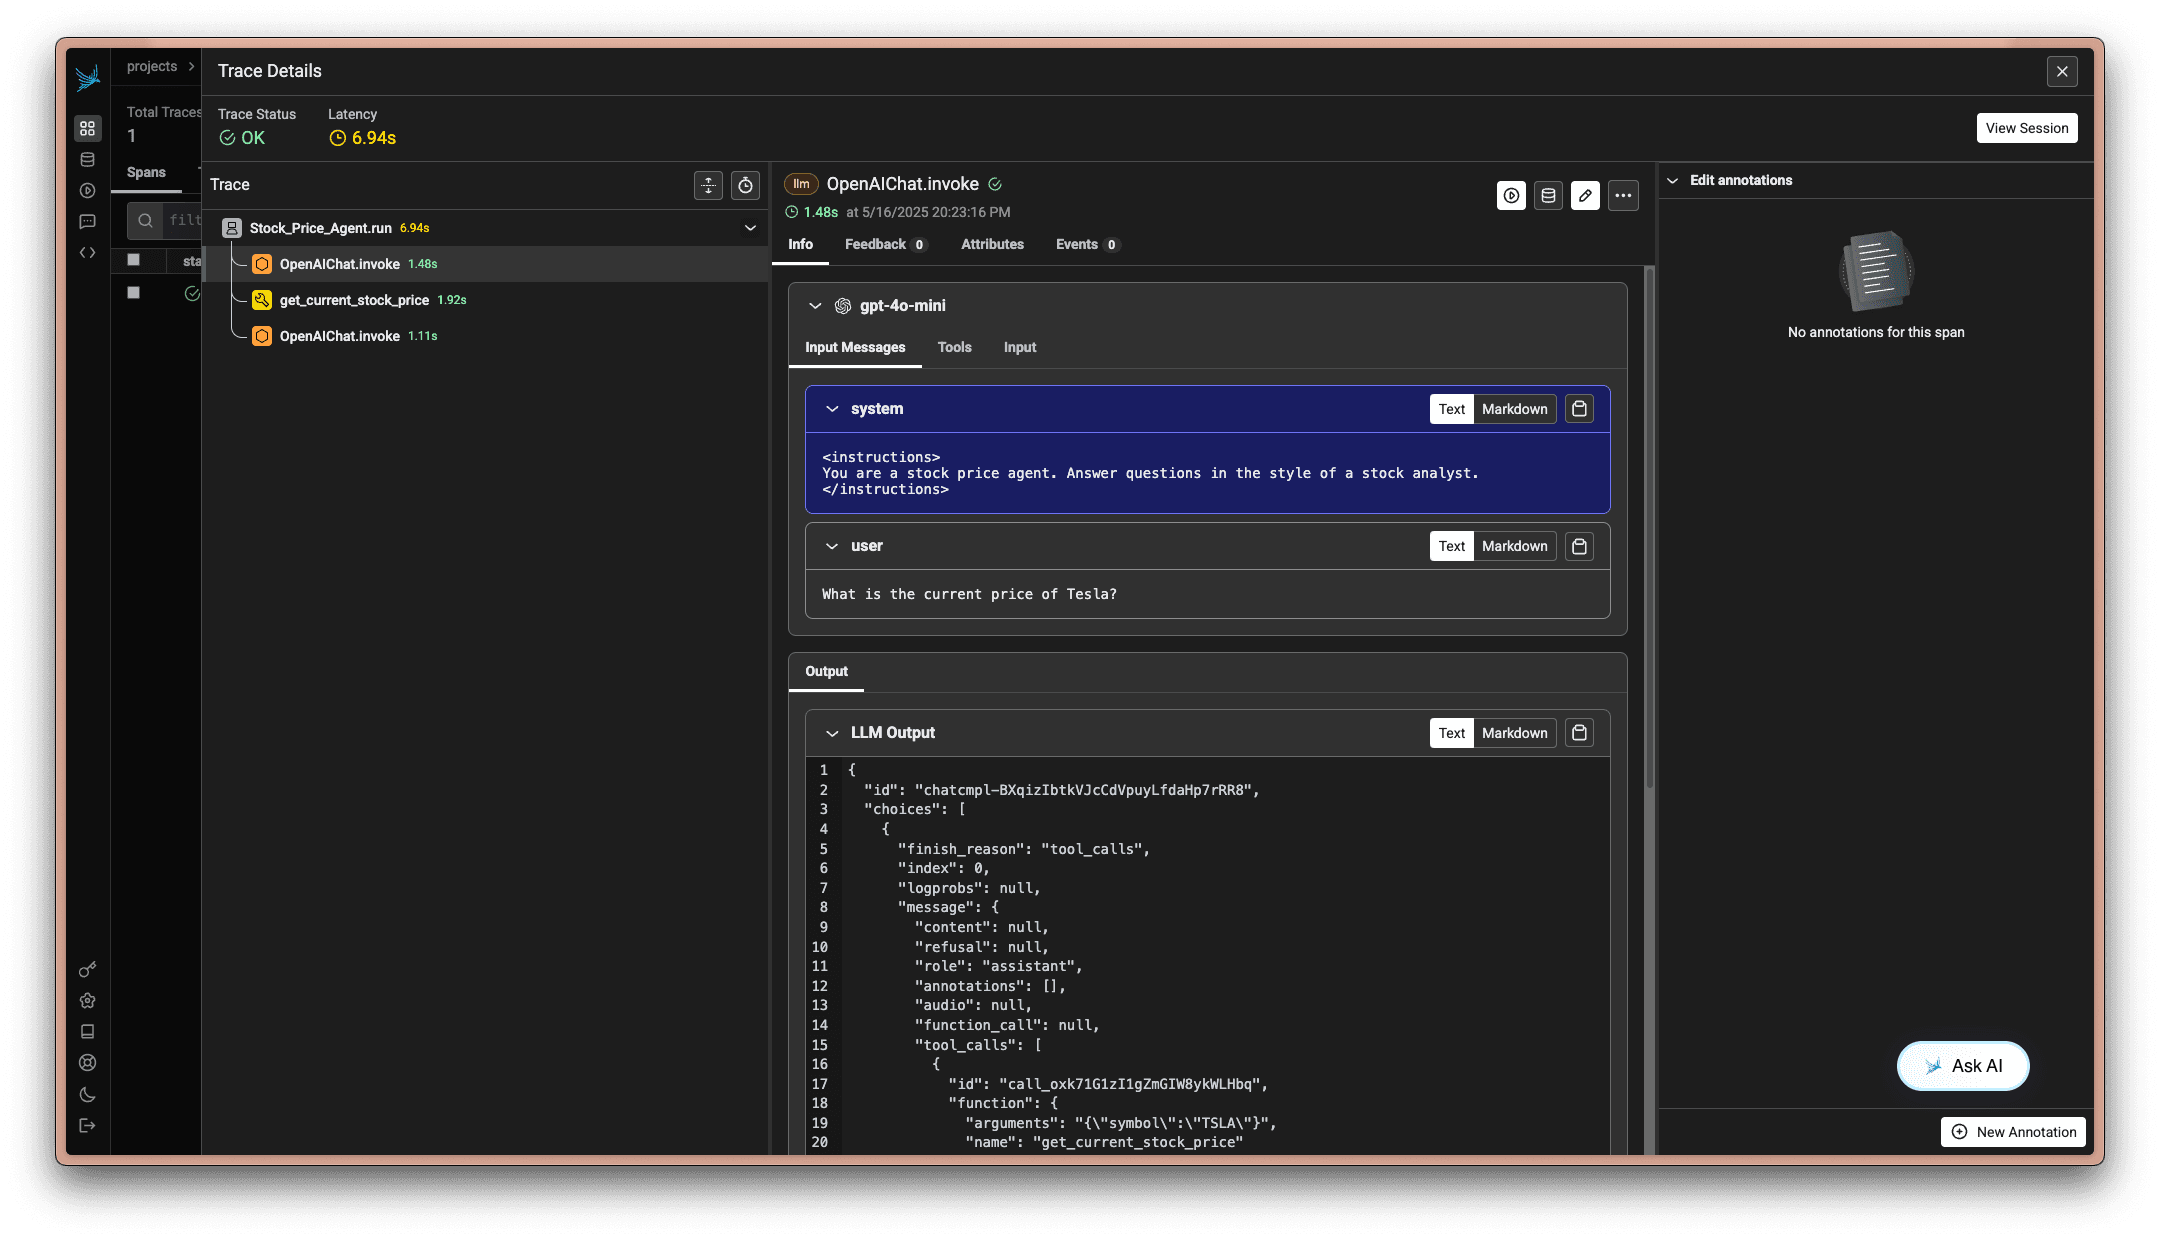Screen dimensions: 2160x1239
Task: Open the documentation book icon in sidebar
Action: click(88, 1031)
